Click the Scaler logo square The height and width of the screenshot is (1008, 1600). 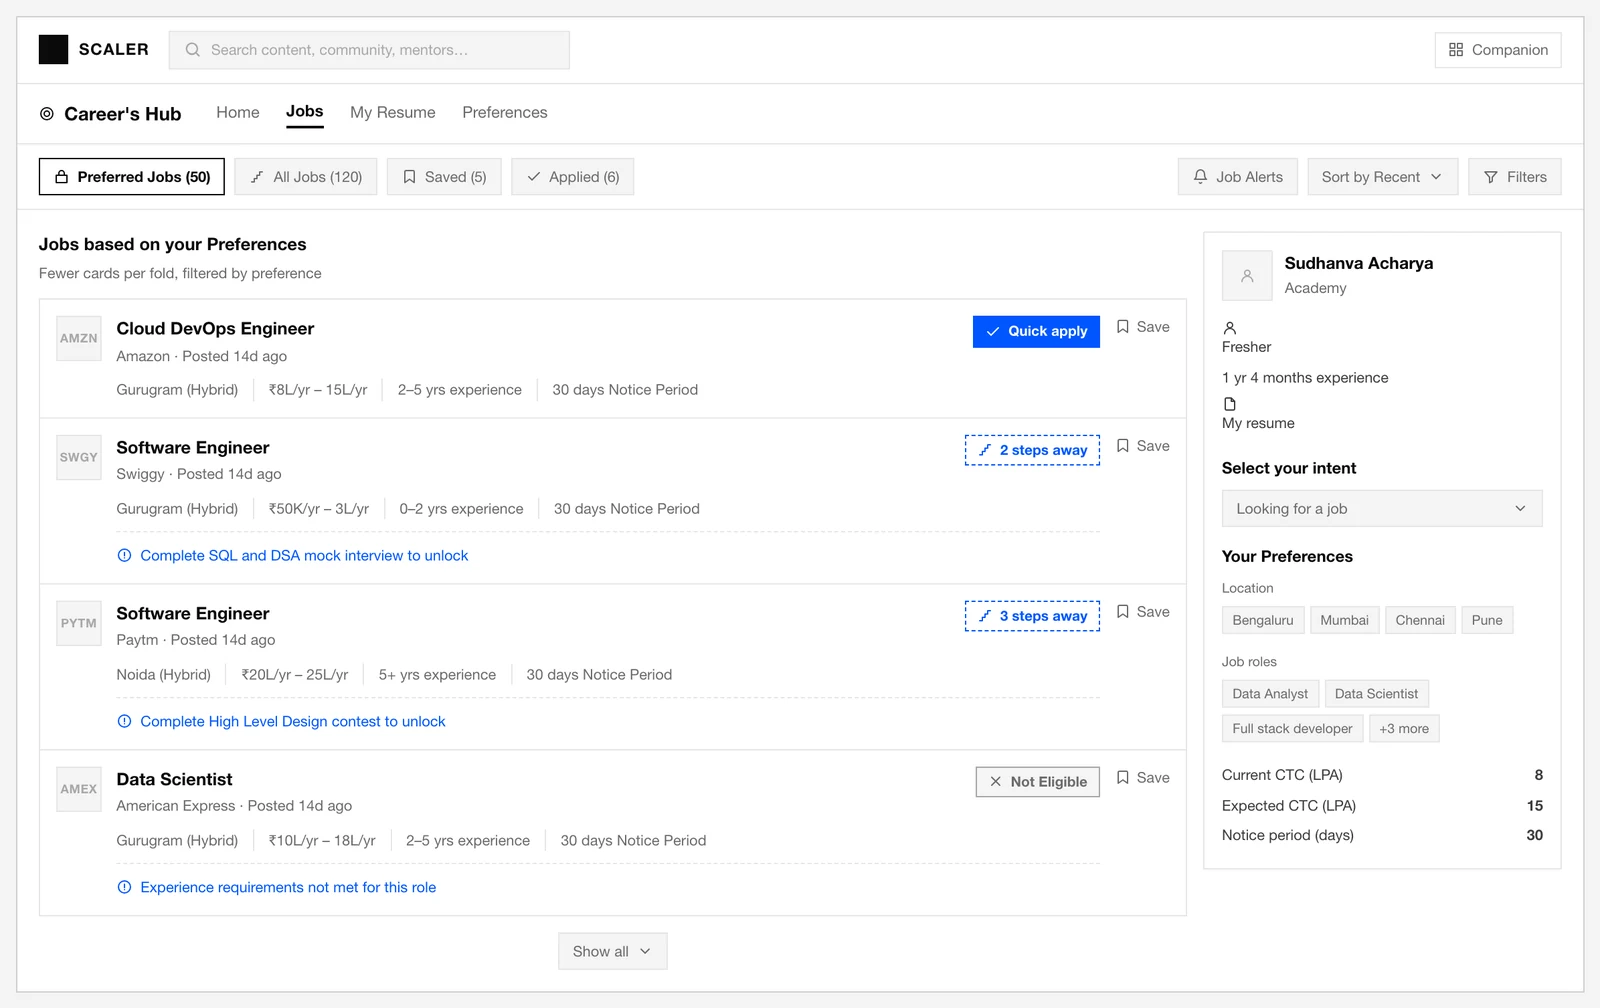[53, 49]
